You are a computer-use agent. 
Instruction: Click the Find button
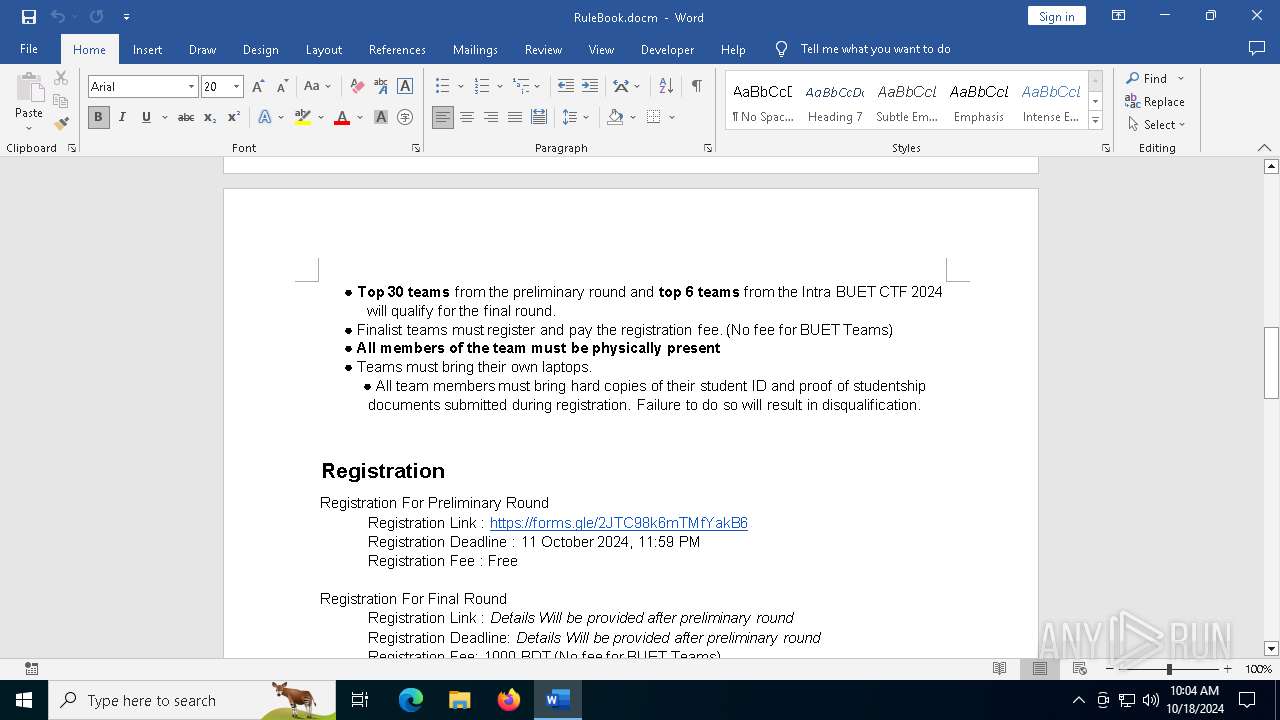coord(1147,78)
